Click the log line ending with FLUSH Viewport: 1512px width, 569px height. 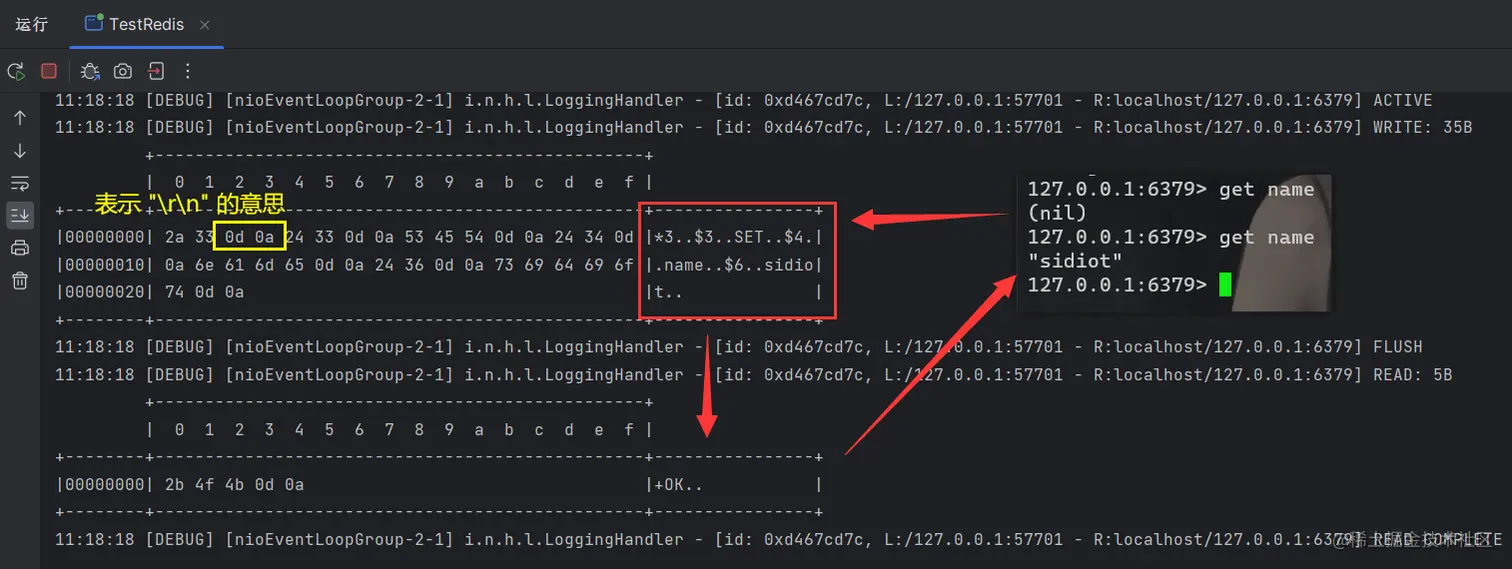pos(739,347)
